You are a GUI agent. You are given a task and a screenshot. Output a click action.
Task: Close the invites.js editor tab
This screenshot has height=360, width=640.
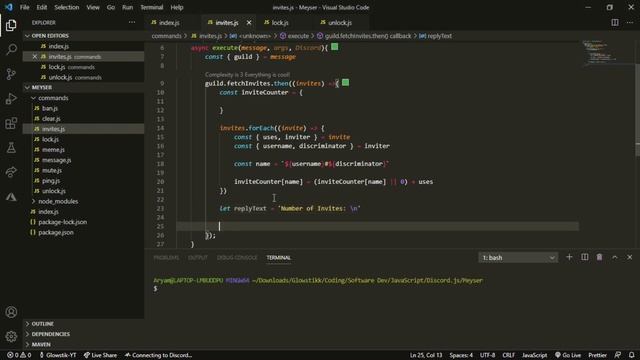(249, 23)
